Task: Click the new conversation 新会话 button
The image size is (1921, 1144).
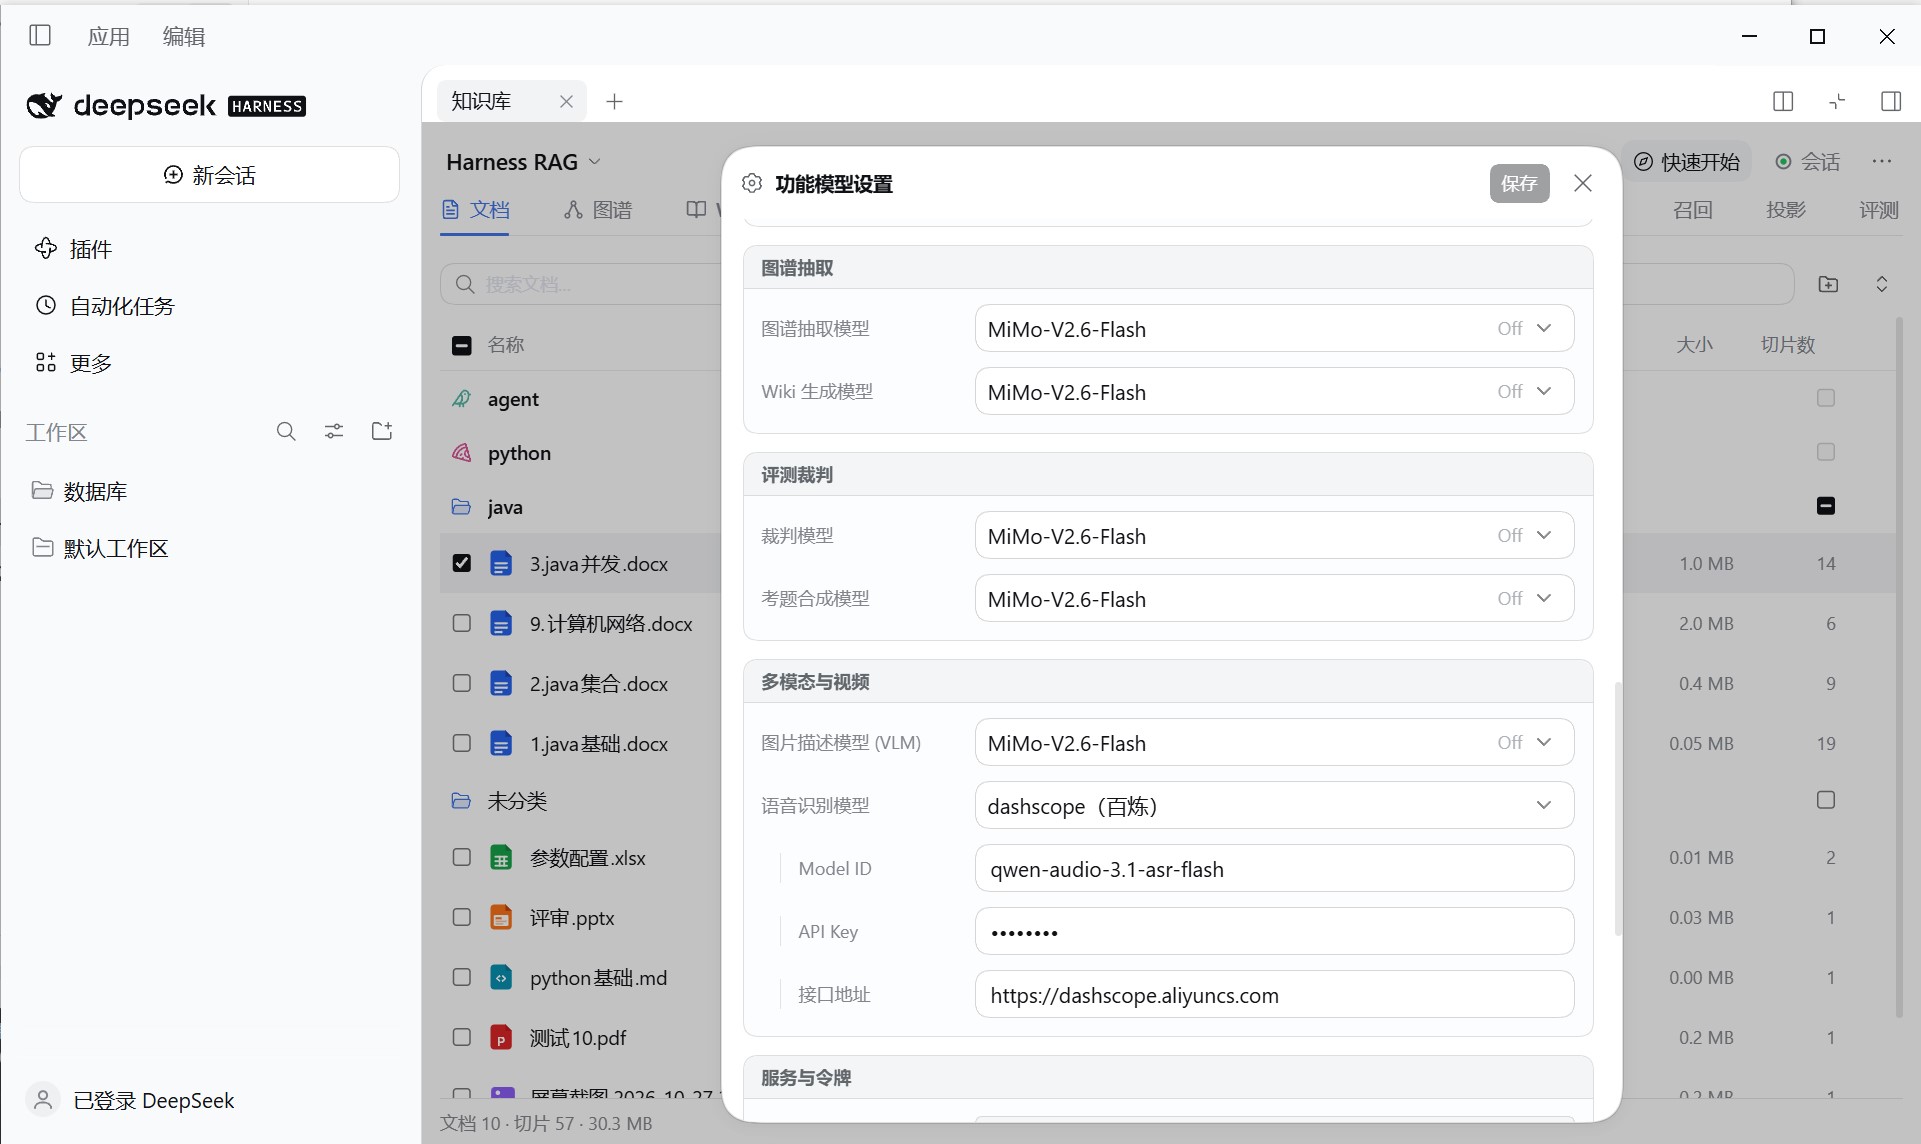Action: pyautogui.click(x=209, y=175)
